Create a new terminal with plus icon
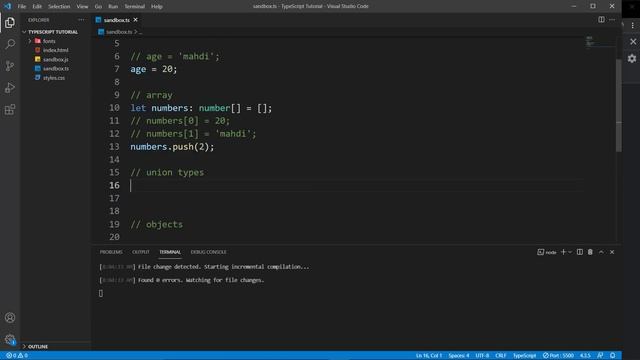 point(563,252)
